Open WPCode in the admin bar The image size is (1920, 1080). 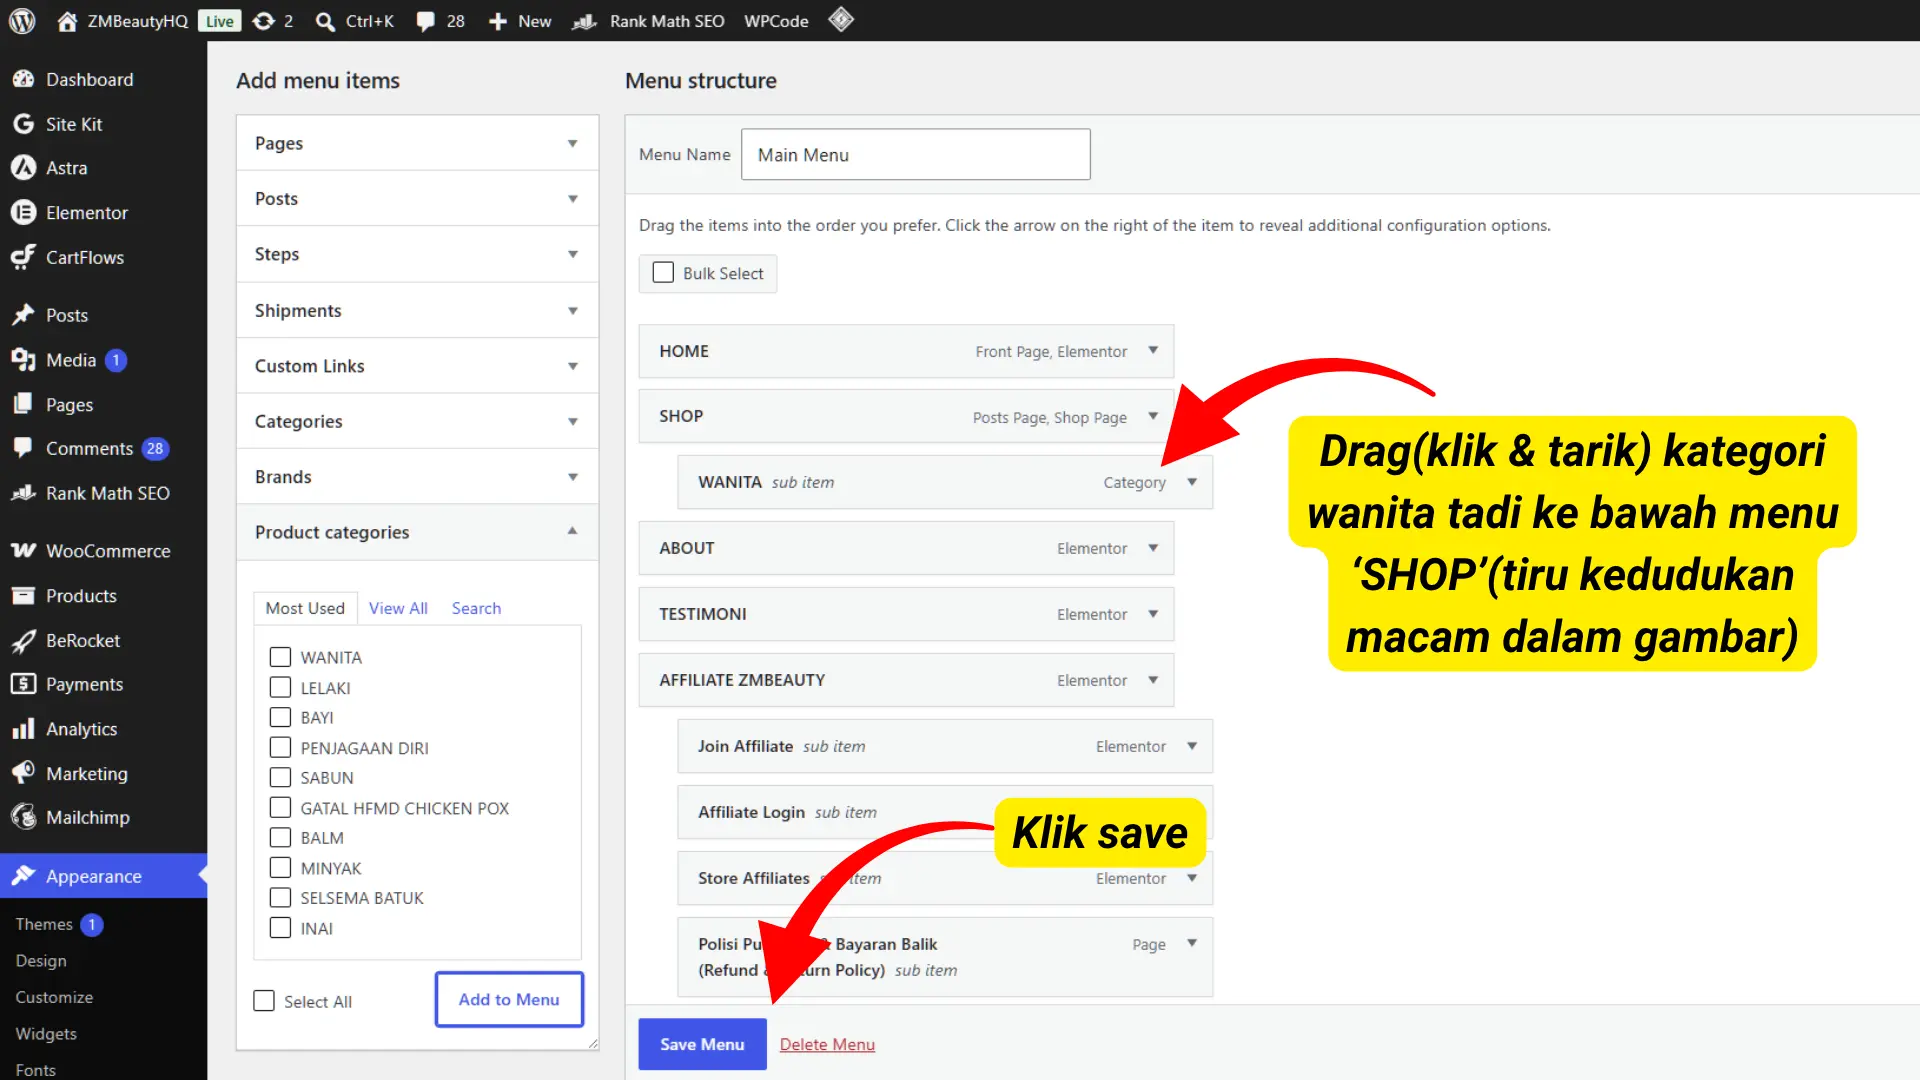(776, 21)
